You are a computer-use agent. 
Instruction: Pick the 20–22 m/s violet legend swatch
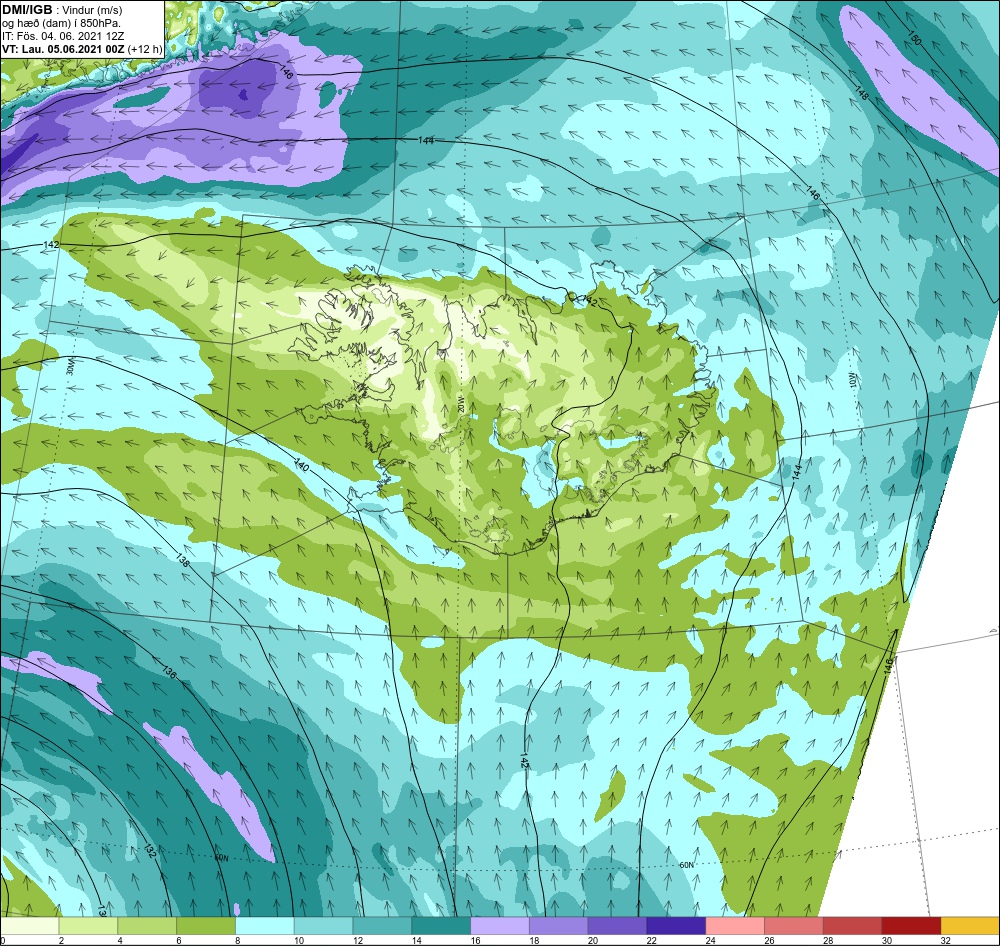617,926
